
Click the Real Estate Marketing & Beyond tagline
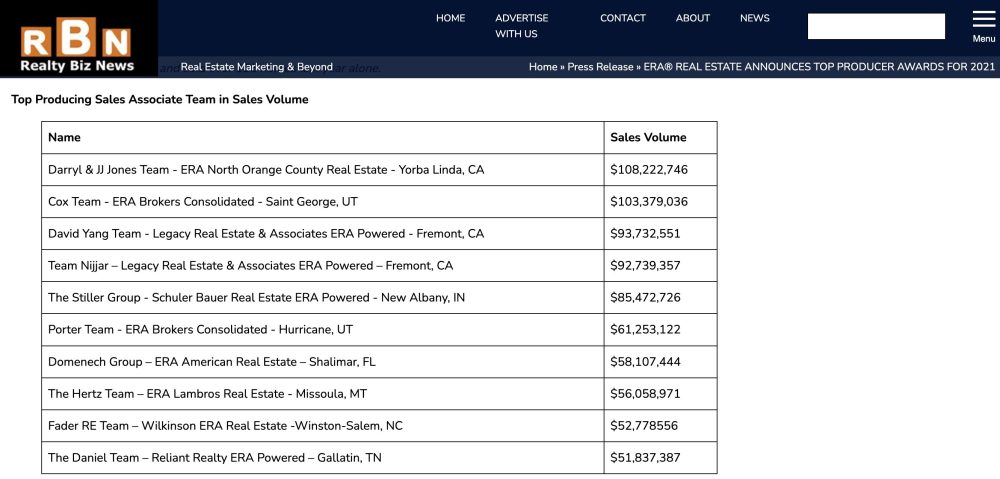click(257, 67)
